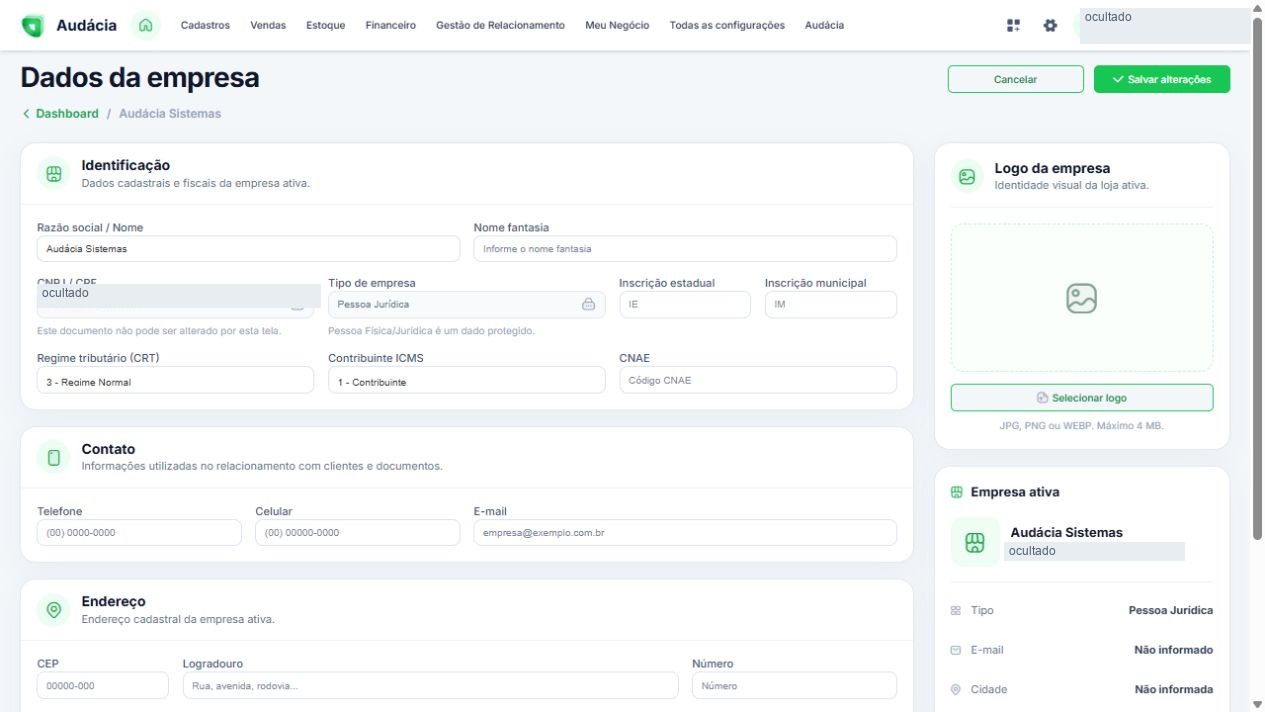Viewport: 1265px width, 712px height.
Task: Click the Contato section phone icon
Action: [54, 458]
